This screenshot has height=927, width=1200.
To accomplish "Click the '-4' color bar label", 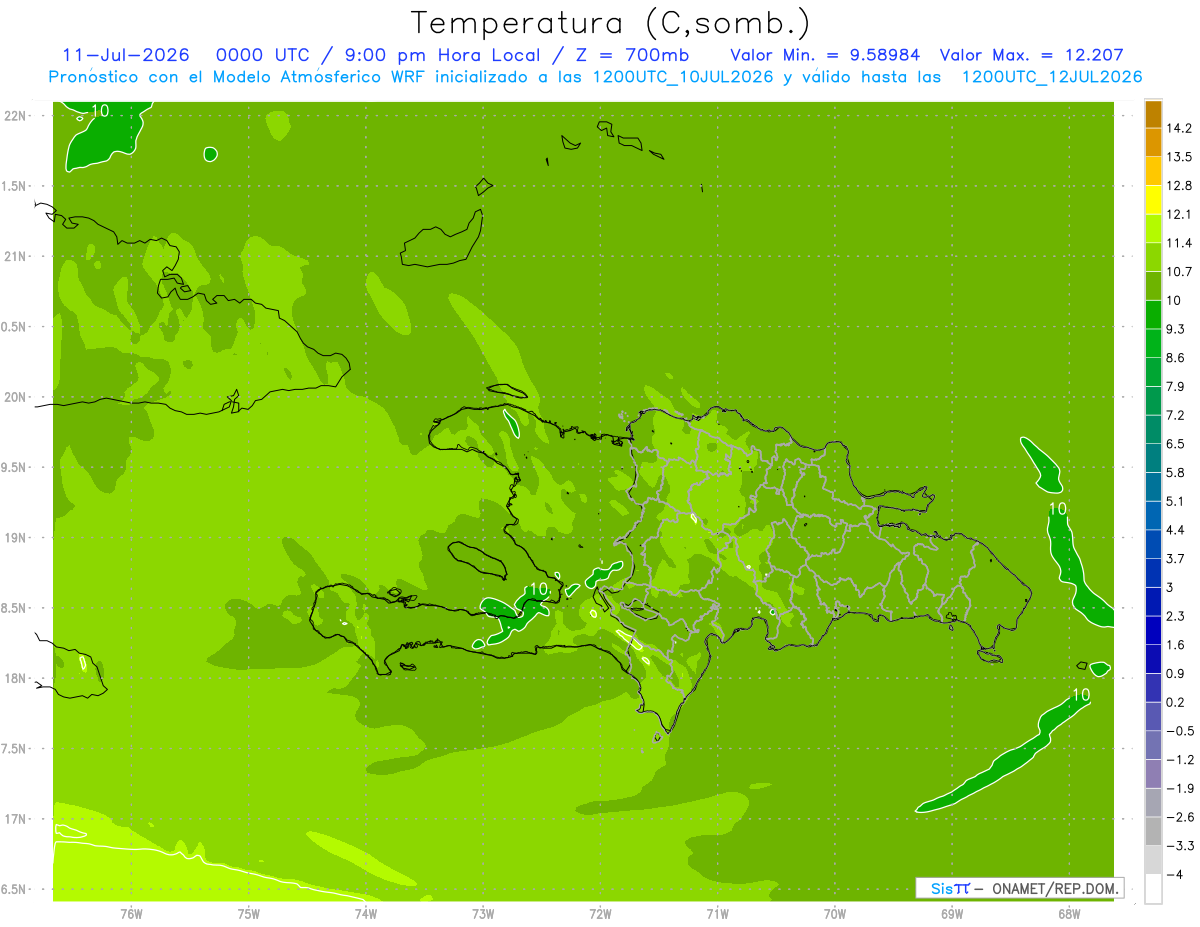I will click(1175, 875).
